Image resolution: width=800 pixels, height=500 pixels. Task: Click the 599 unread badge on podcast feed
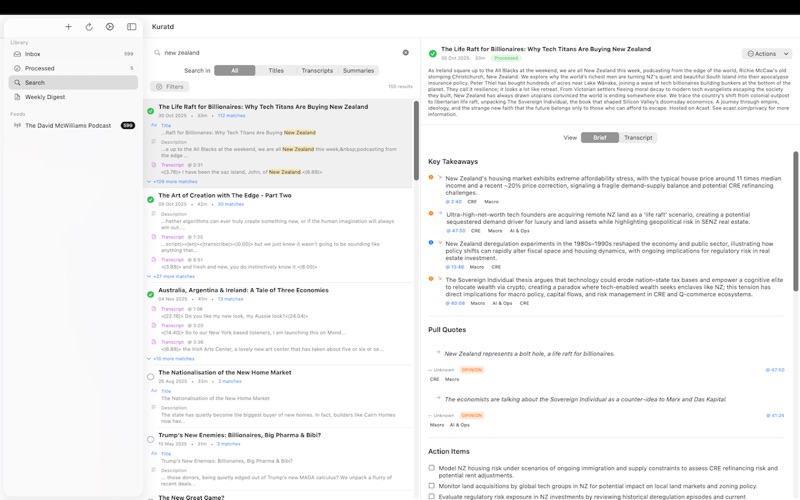click(x=128, y=125)
